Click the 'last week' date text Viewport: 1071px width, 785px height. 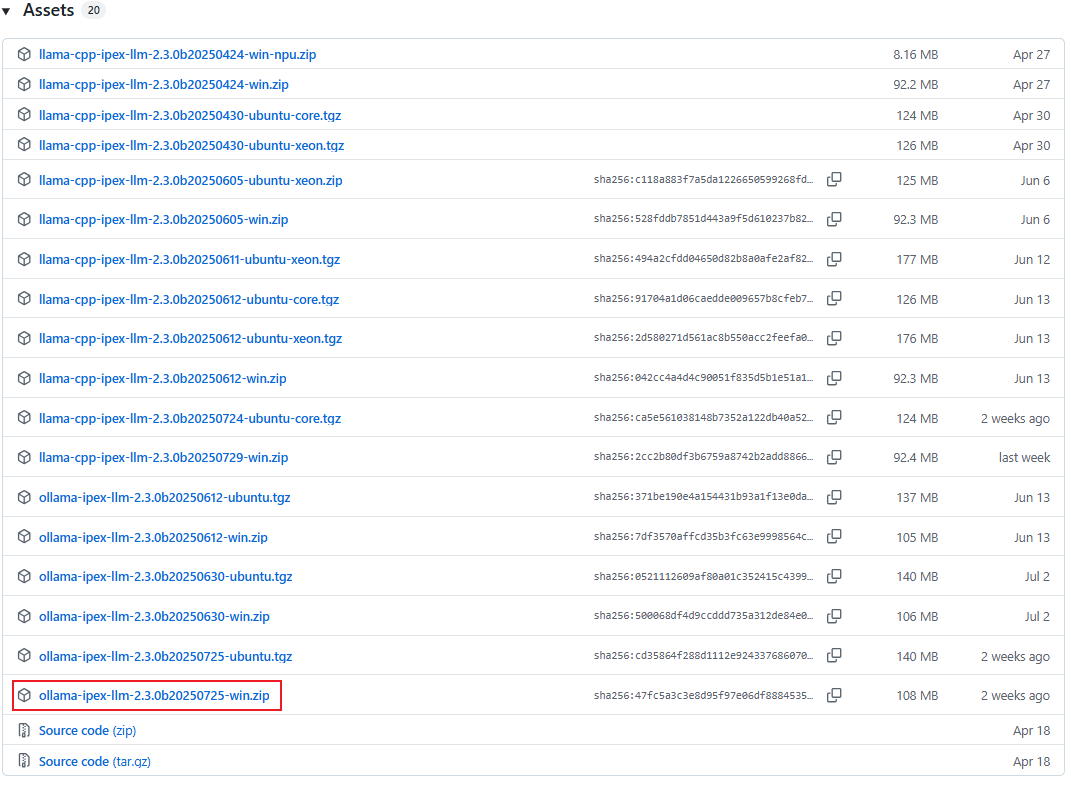(1024, 458)
